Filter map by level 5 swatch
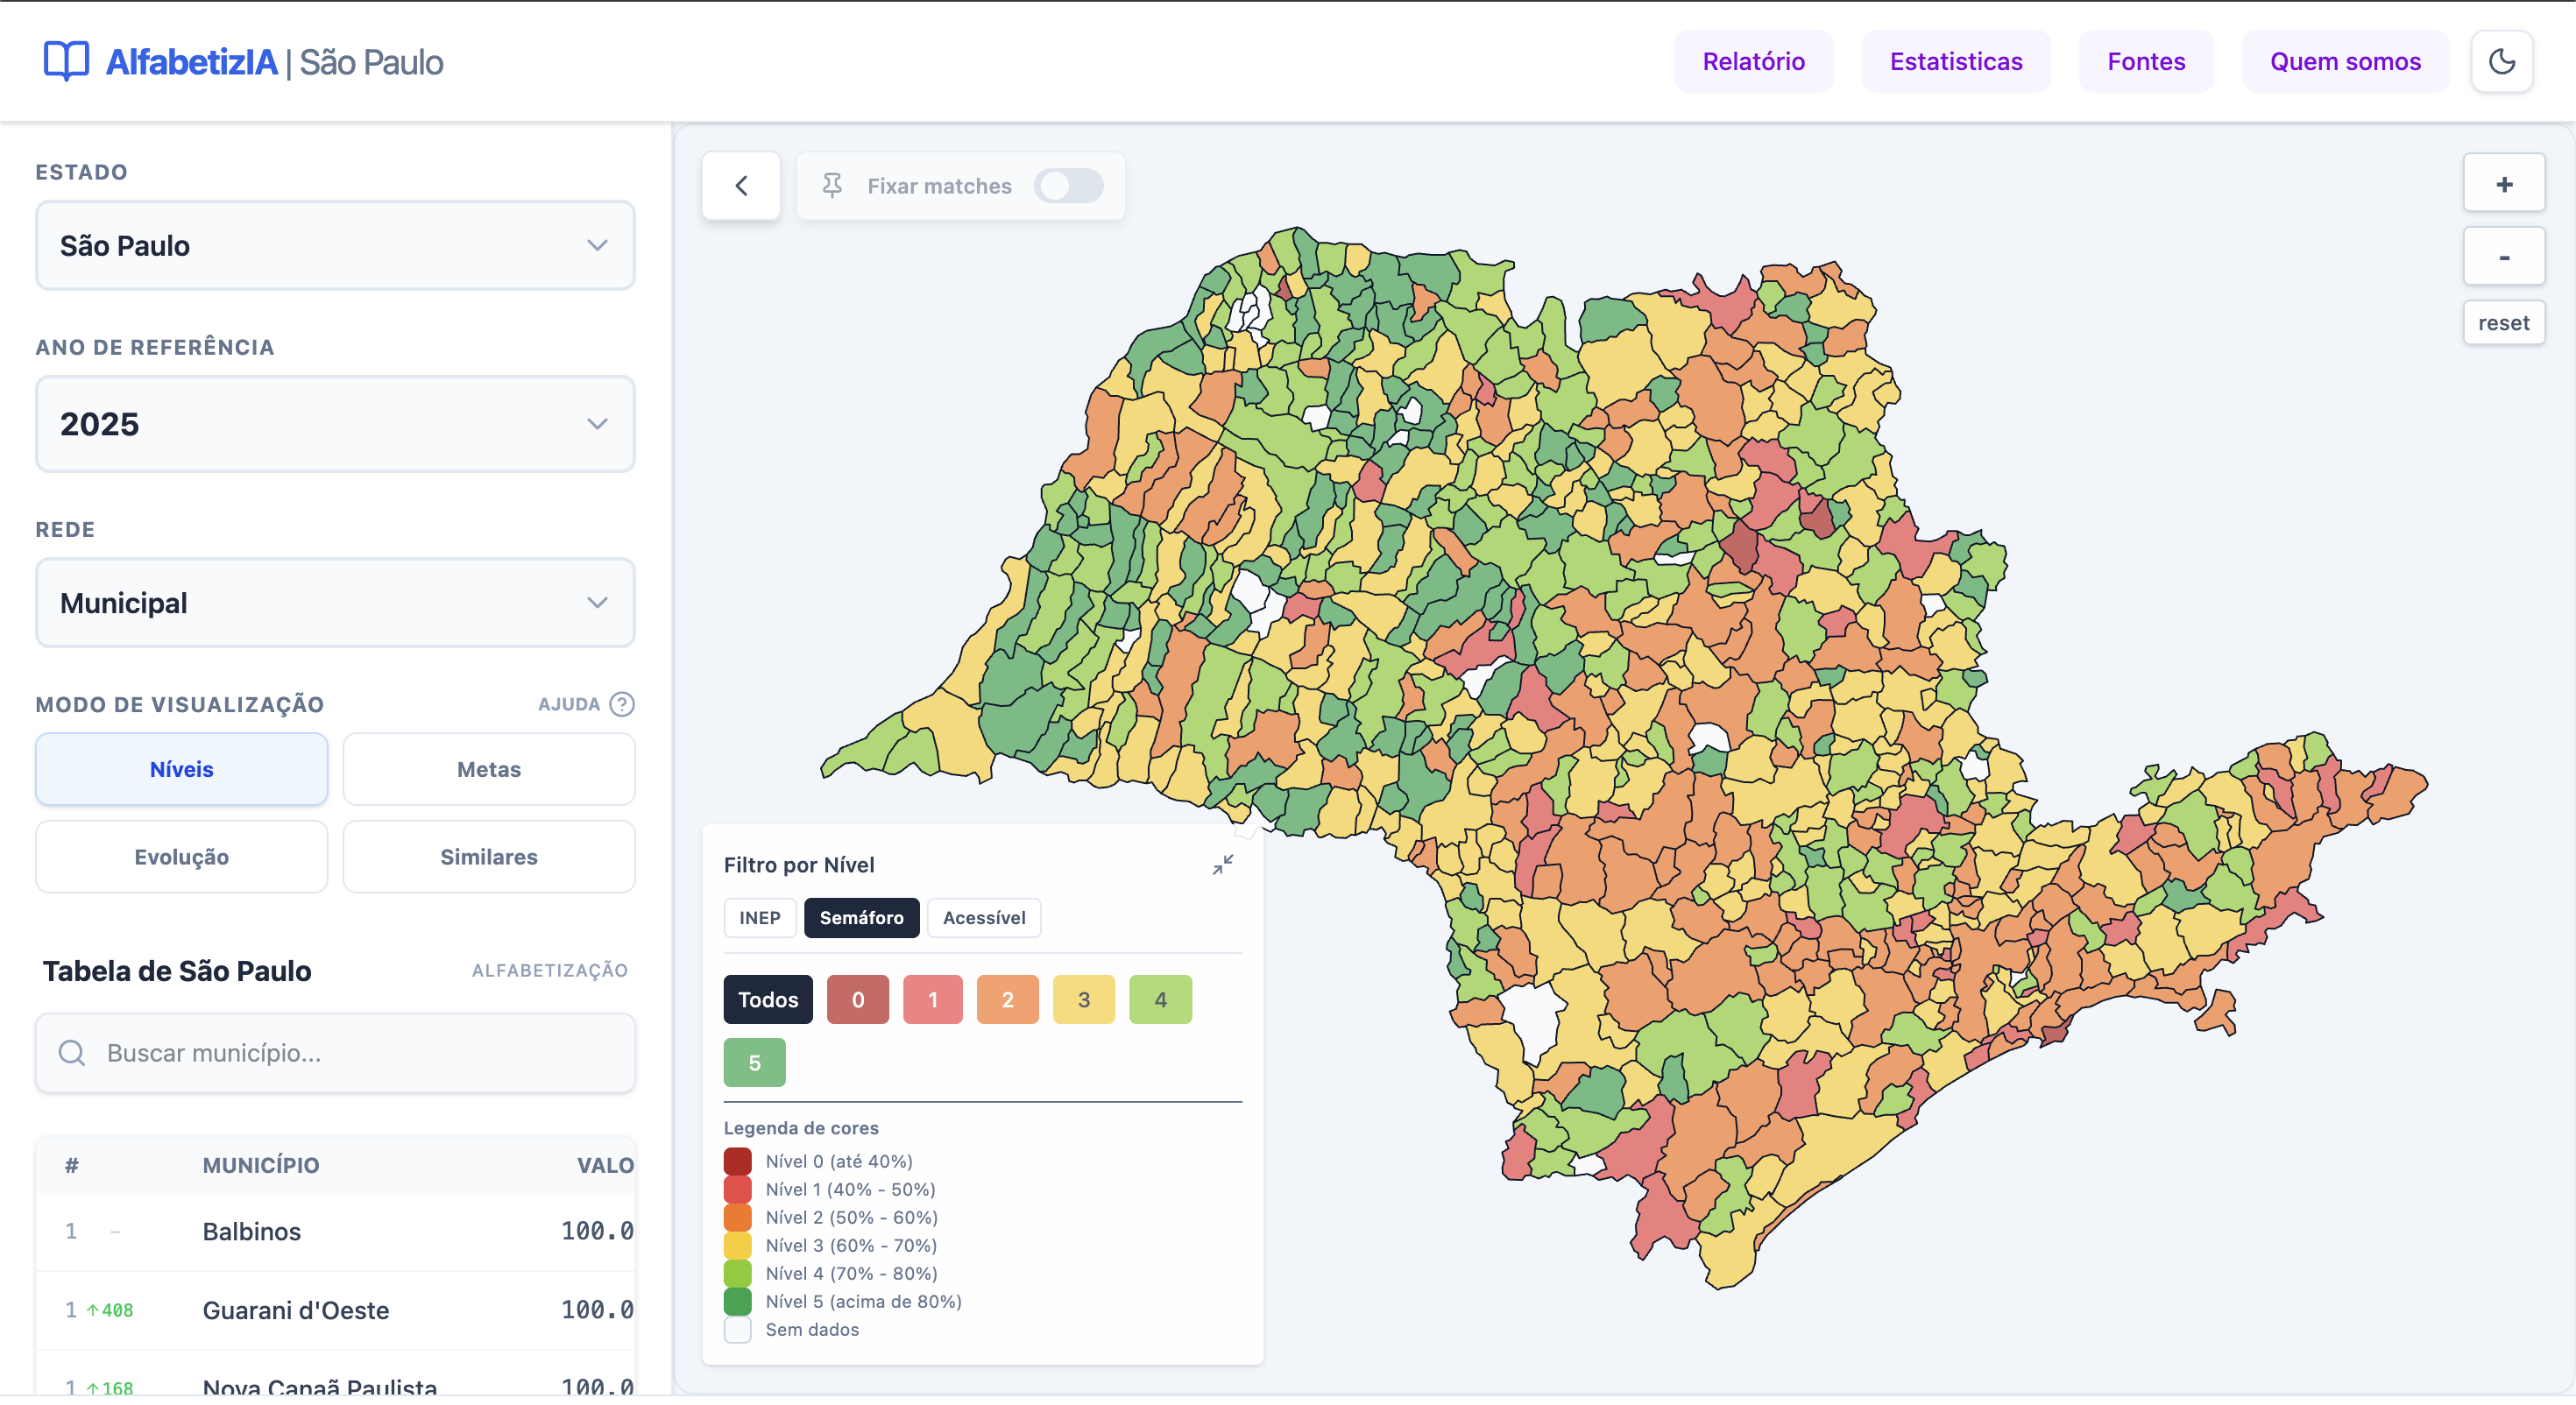The image size is (2576, 1405). tap(755, 1063)
